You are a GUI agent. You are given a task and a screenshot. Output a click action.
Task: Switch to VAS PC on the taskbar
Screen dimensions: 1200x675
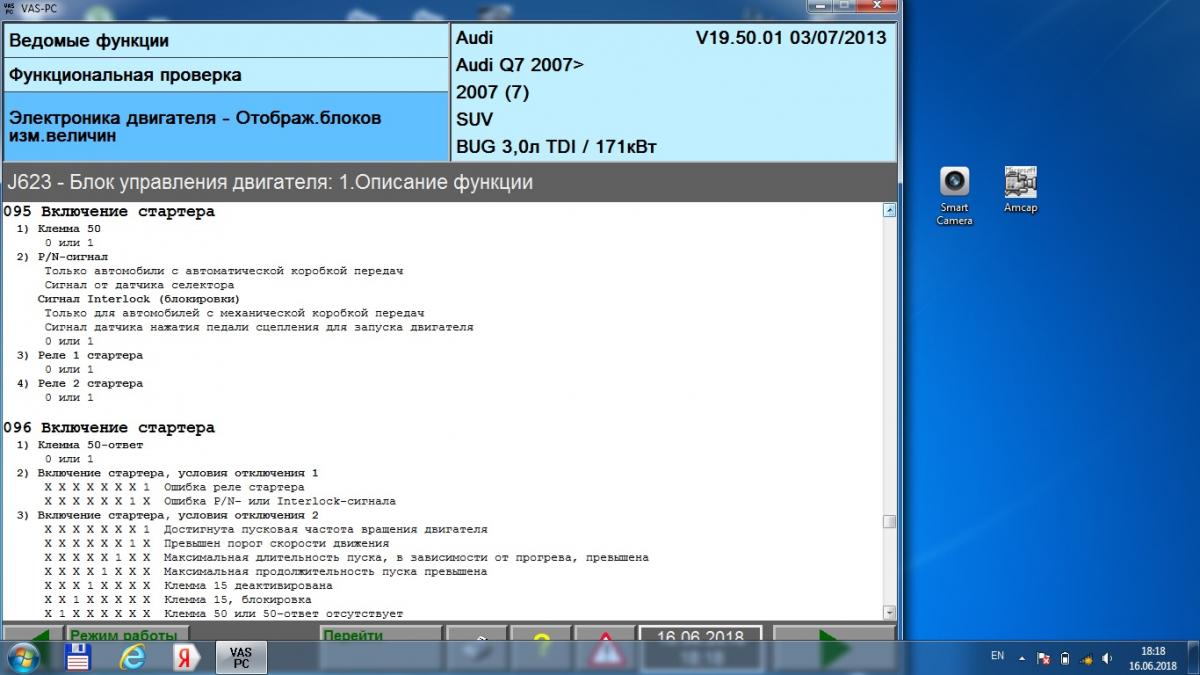point(241,657)
